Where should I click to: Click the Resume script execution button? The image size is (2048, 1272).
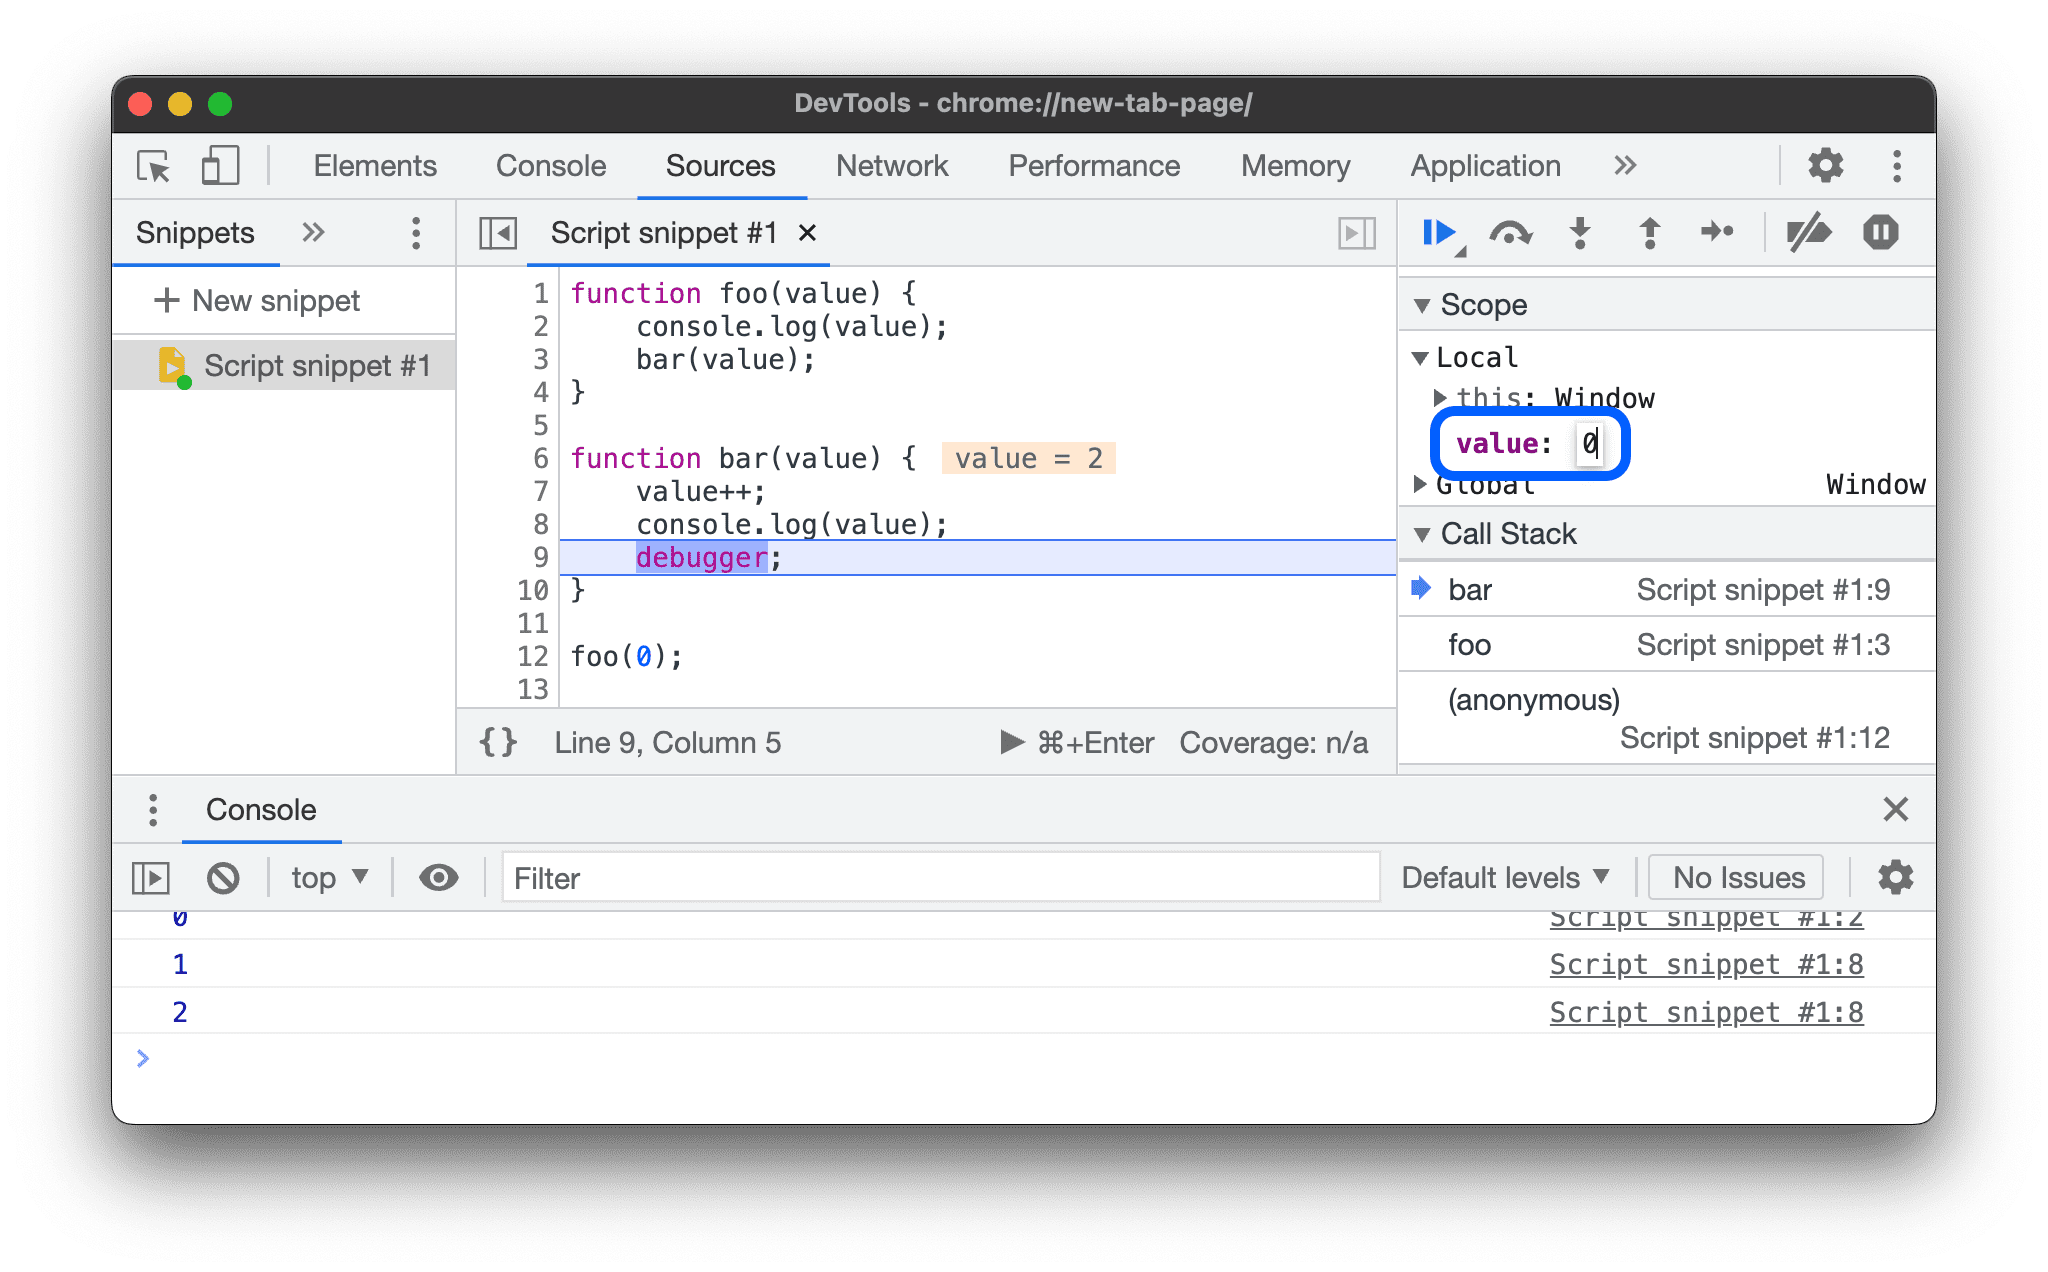pos(1436,232)
